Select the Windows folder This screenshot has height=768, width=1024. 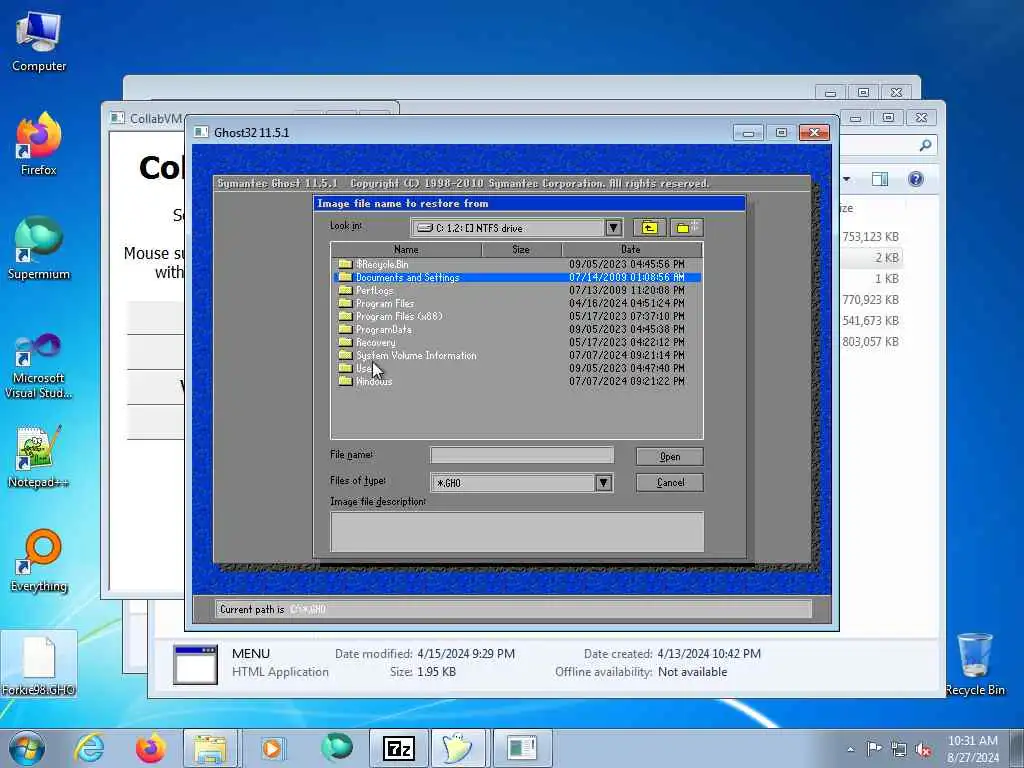[517, 381]
